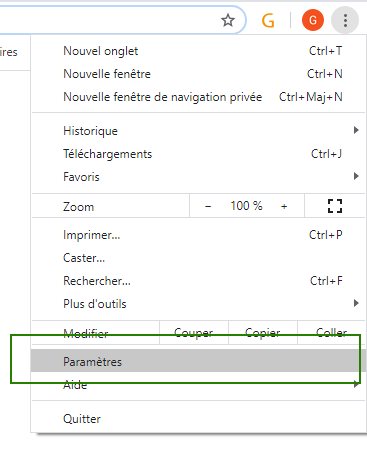
Task: Click the Copier button
Action: pos(263,333)
